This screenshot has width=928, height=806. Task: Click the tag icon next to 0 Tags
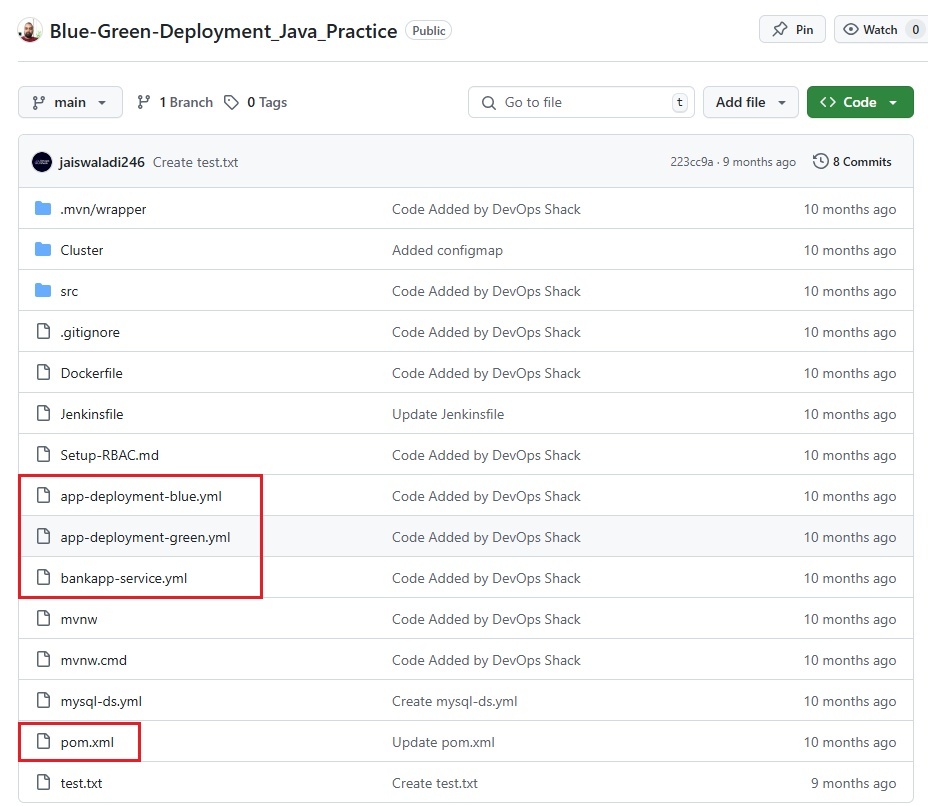(x=232, y=102)
